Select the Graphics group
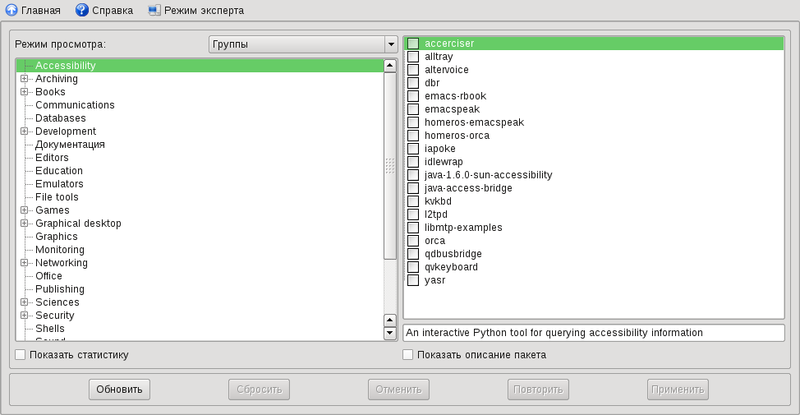Viewport: 800px width, 415px height. tap(57, 237)
